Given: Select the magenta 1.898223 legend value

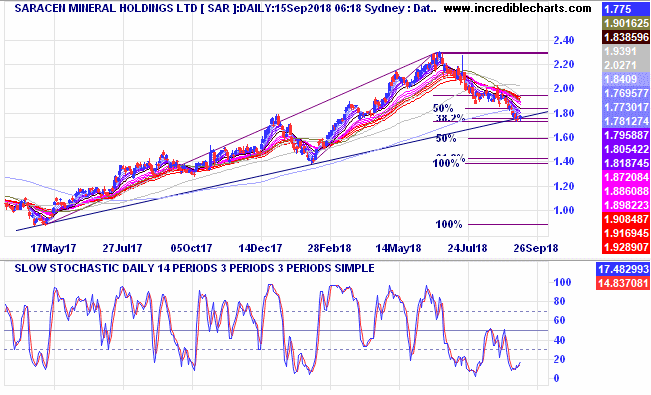Looking at the screenshot, I should pos(626,205).
